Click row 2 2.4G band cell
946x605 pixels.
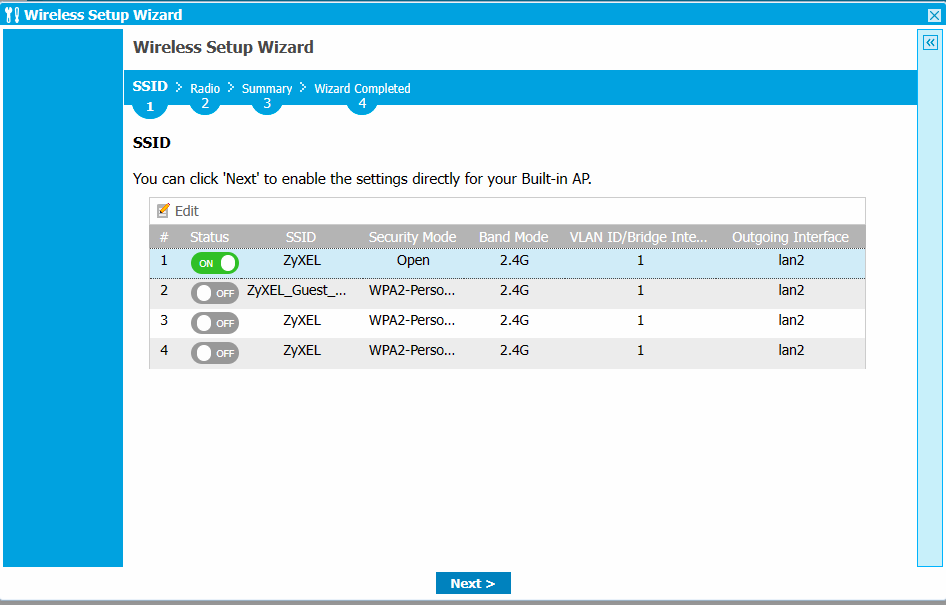(x=514, y=290)
